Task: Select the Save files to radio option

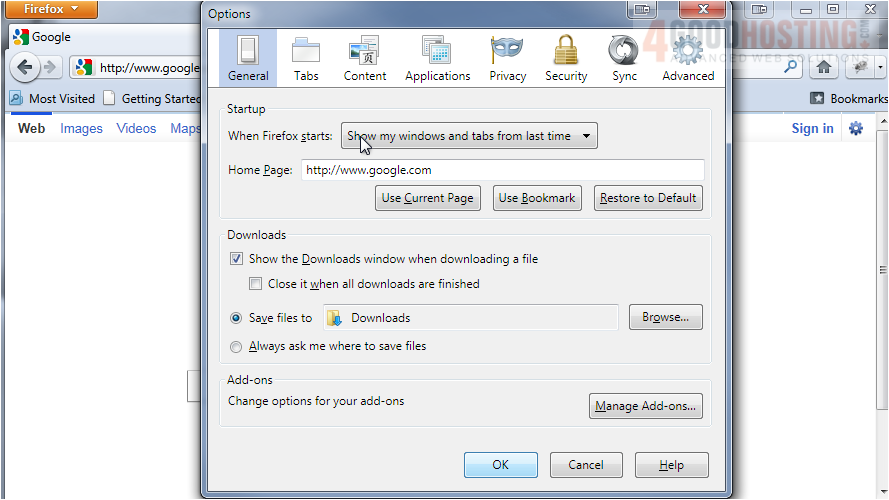Action: [x=236, y=318]
